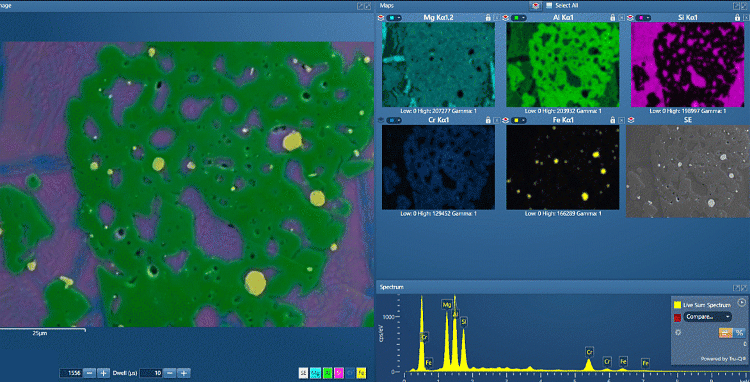Toggle the SE layer swatch below image
Screen dimensions: 750x382
point(303,373)
